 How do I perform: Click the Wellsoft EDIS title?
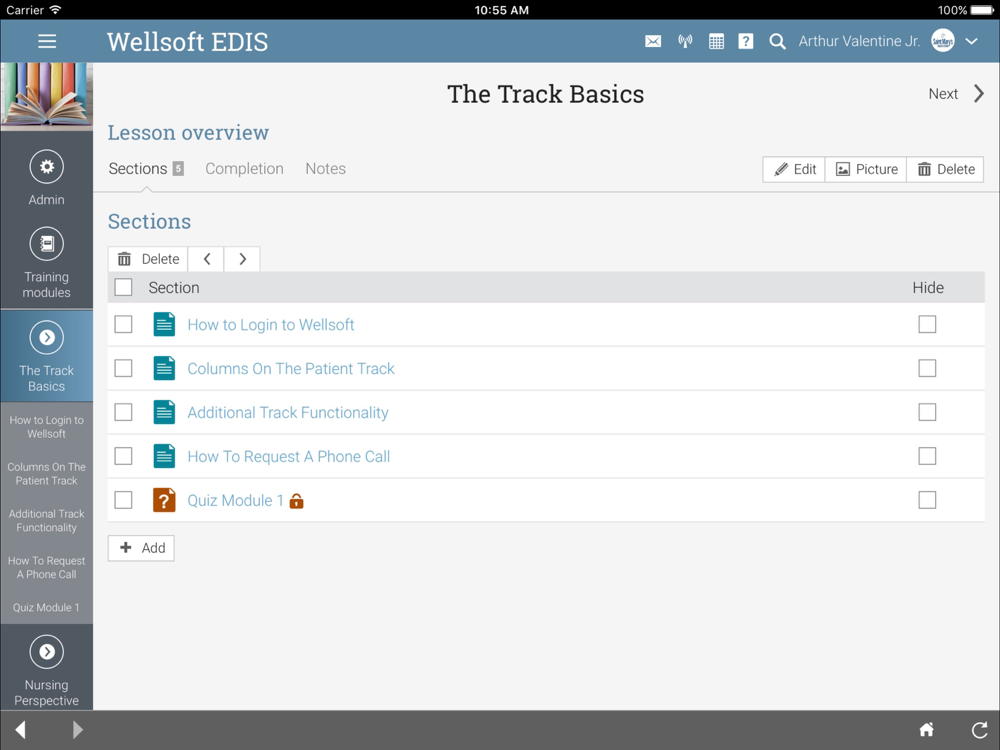pyautogui.click(x=188, y=42)
